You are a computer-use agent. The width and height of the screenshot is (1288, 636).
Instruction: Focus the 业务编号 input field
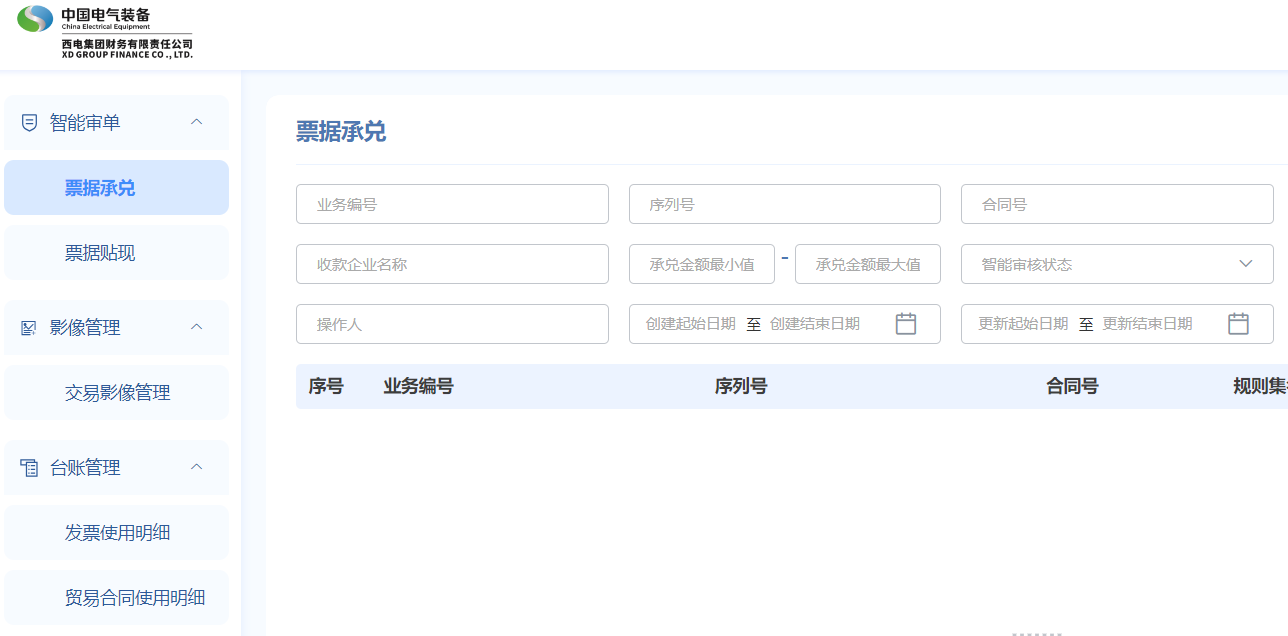[452, 204]
